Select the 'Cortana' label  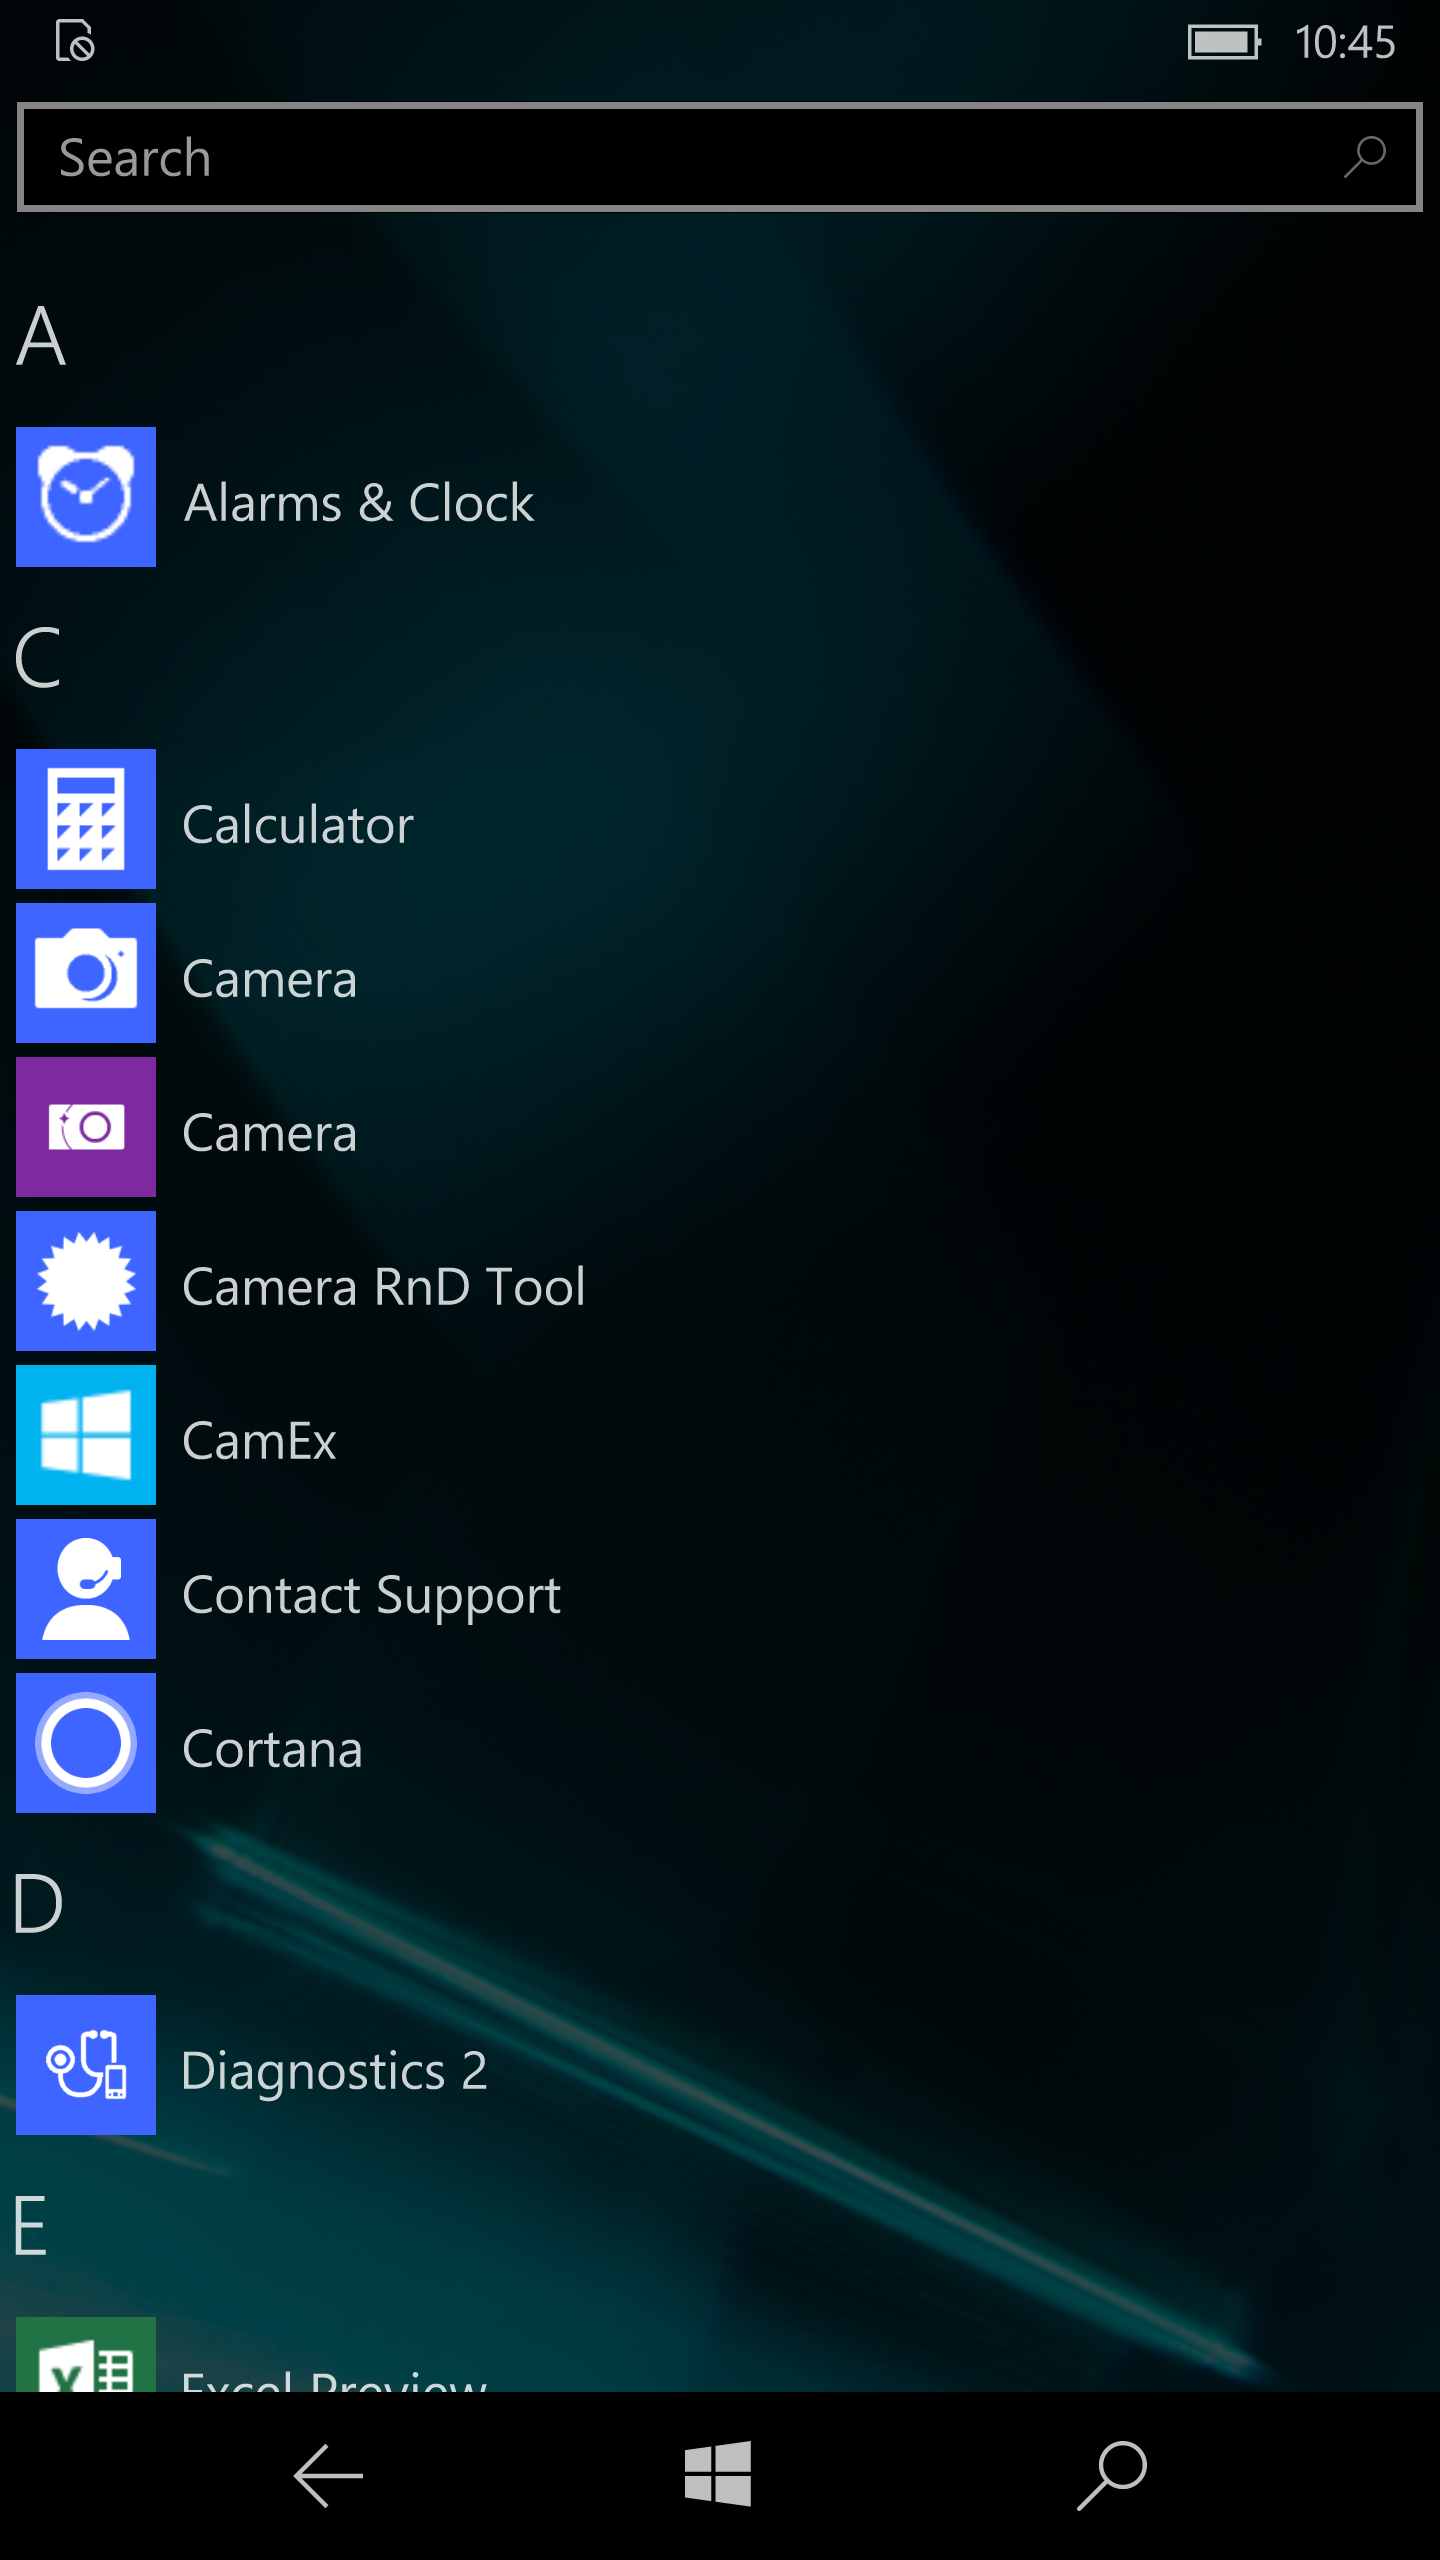pos(272,1749)
